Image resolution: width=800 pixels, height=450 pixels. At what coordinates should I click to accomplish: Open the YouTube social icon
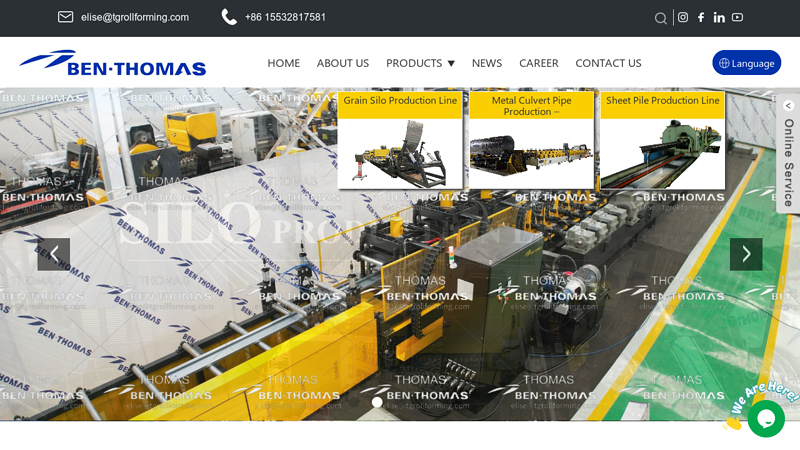(x=737, y=17)
